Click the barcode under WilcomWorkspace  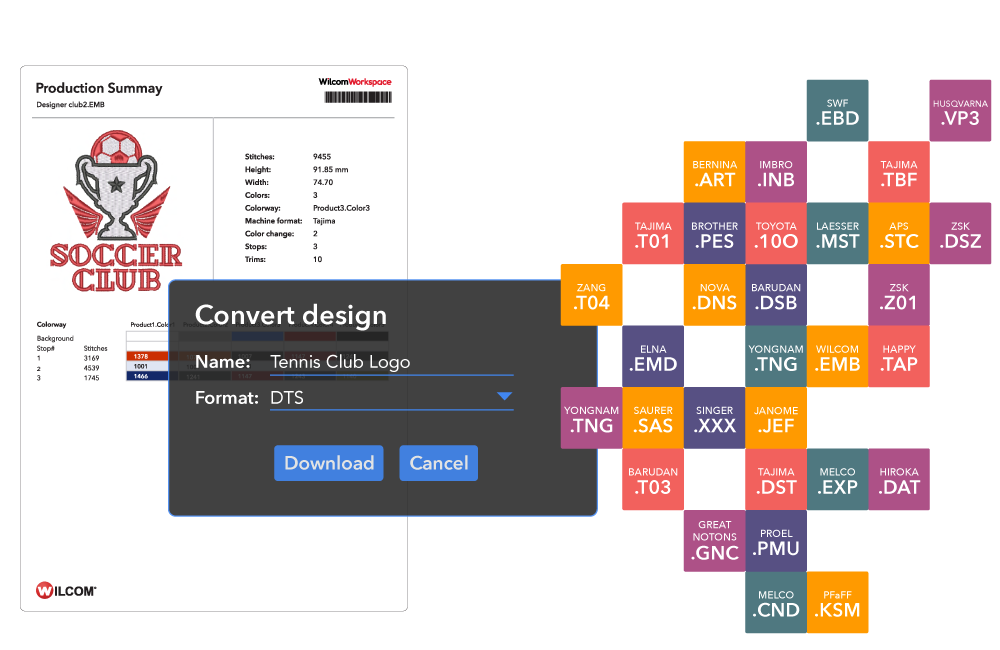click(356, 97)
